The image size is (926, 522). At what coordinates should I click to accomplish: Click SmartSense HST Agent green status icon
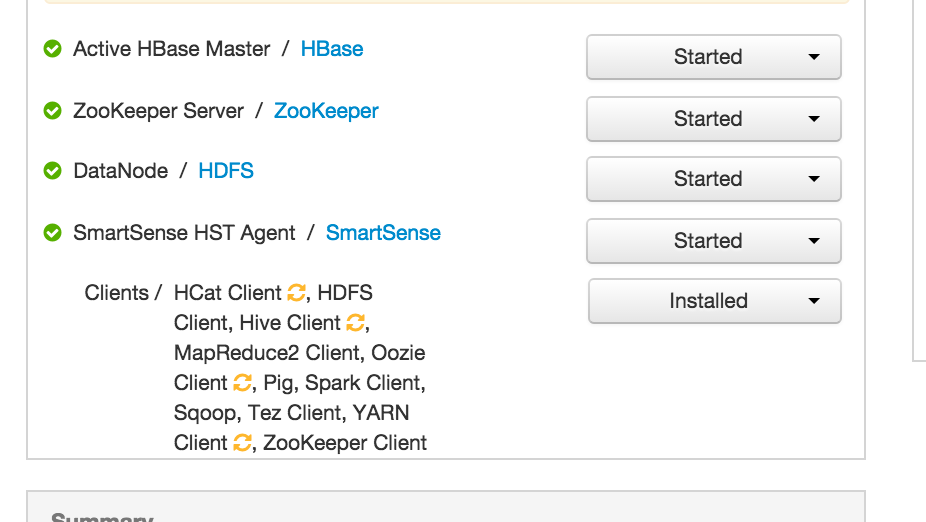(53, 233)
